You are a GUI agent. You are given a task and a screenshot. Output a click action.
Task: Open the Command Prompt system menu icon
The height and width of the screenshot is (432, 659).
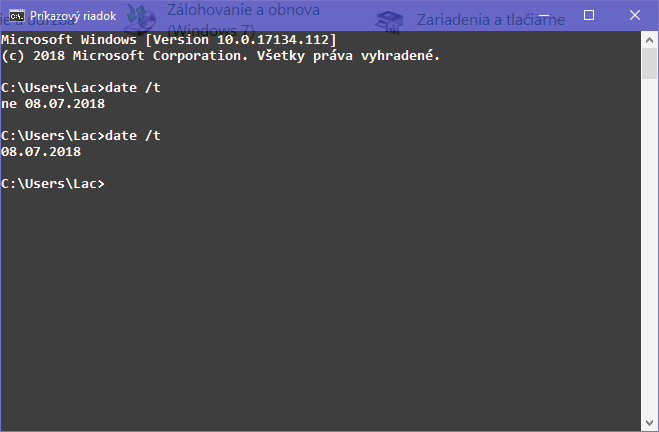16,16
